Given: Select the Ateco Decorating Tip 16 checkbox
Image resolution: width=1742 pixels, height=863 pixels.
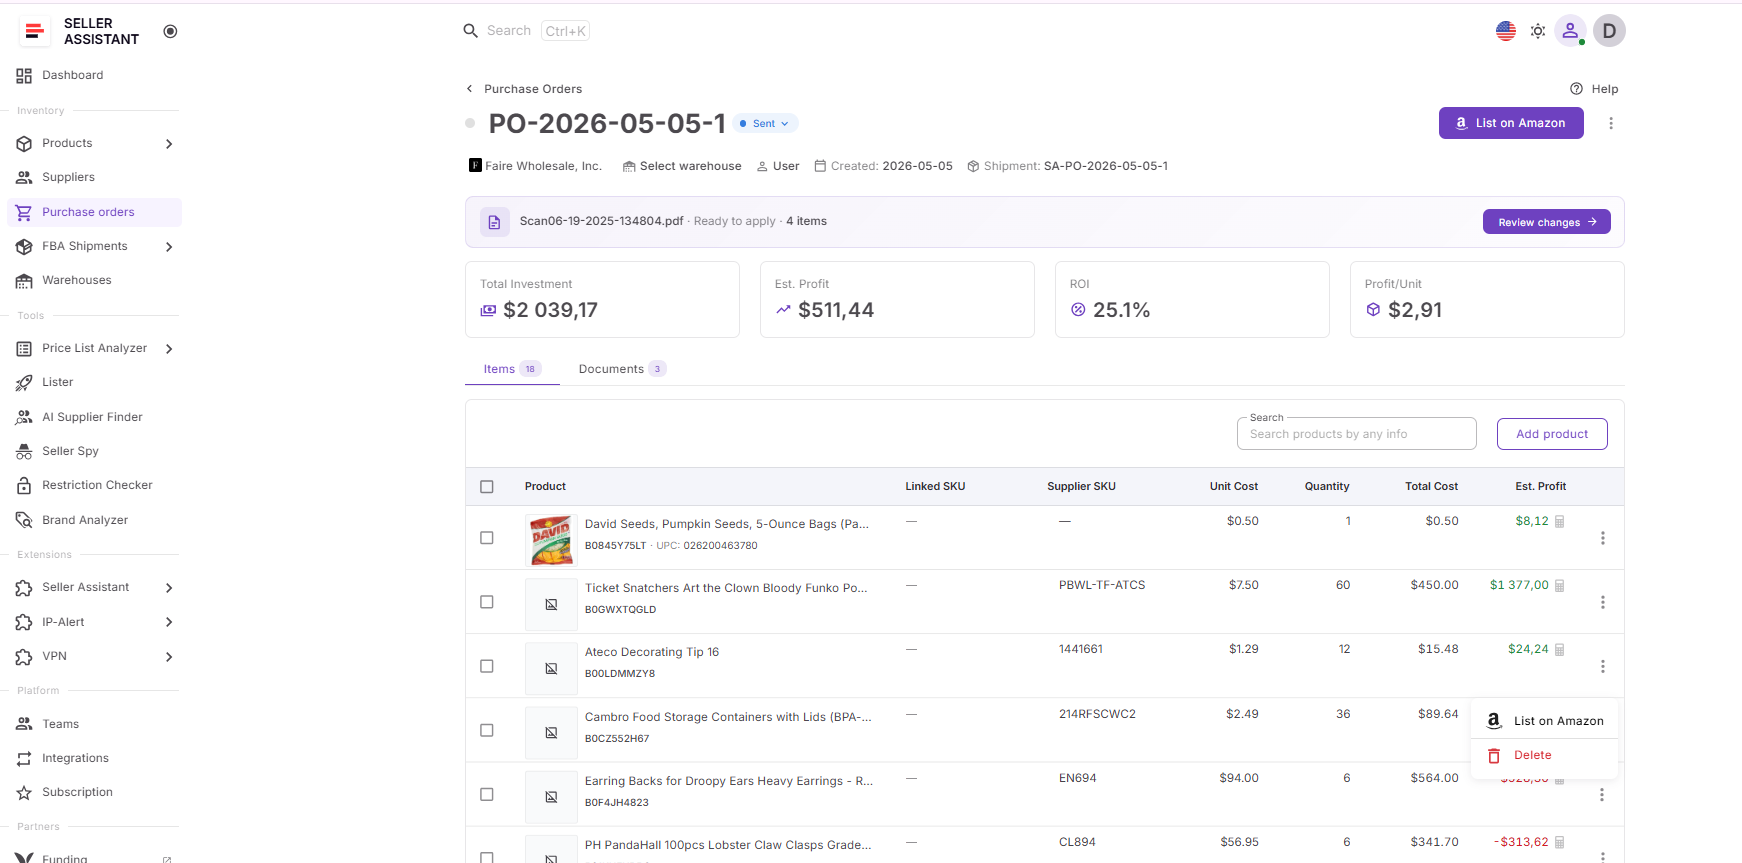Looking at the screenshot, I should [487, 666].
